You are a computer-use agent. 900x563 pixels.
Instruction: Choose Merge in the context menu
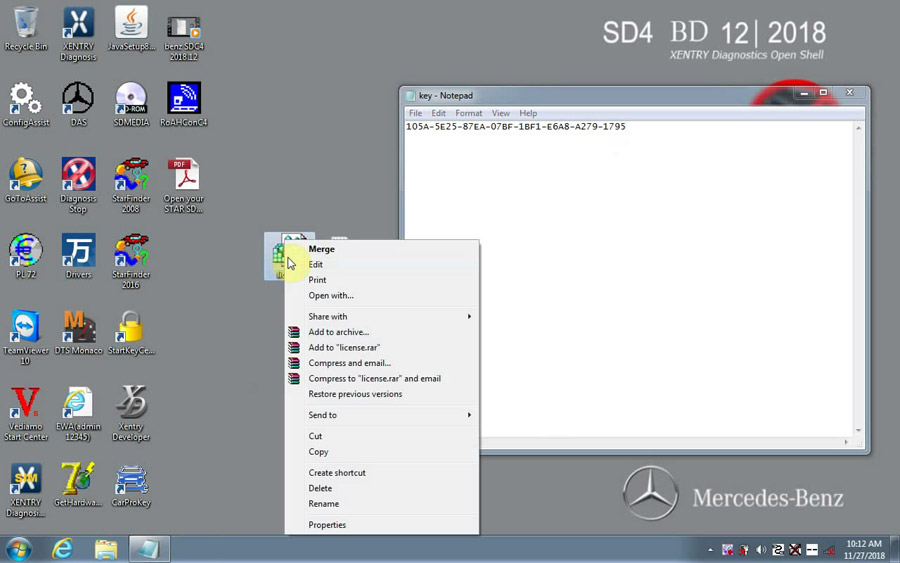[382, 249]
